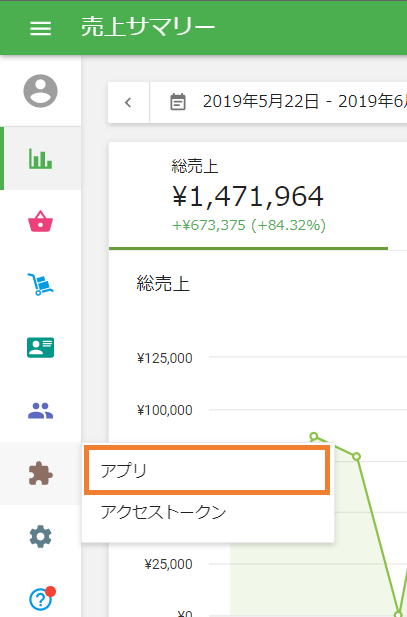
Task: Click the ¥125,000 axis label
Action: click(x=165, y=358)
